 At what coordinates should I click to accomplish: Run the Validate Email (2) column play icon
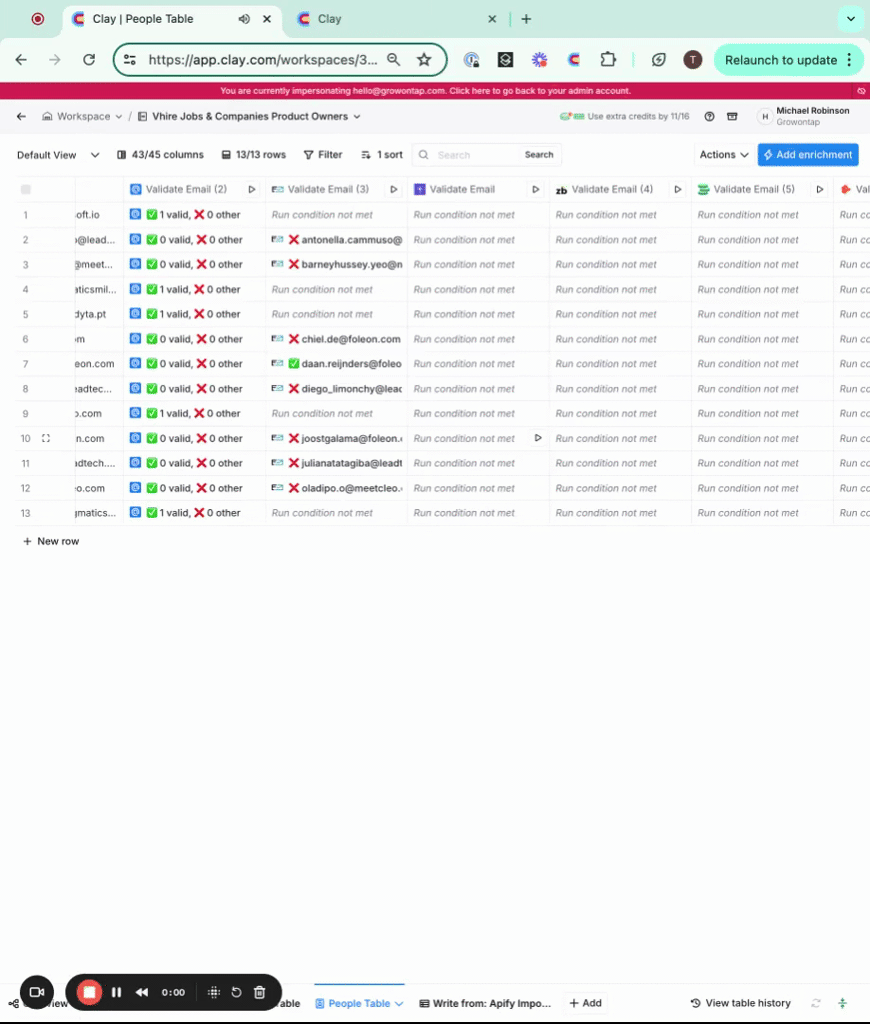tap(251, 189)
